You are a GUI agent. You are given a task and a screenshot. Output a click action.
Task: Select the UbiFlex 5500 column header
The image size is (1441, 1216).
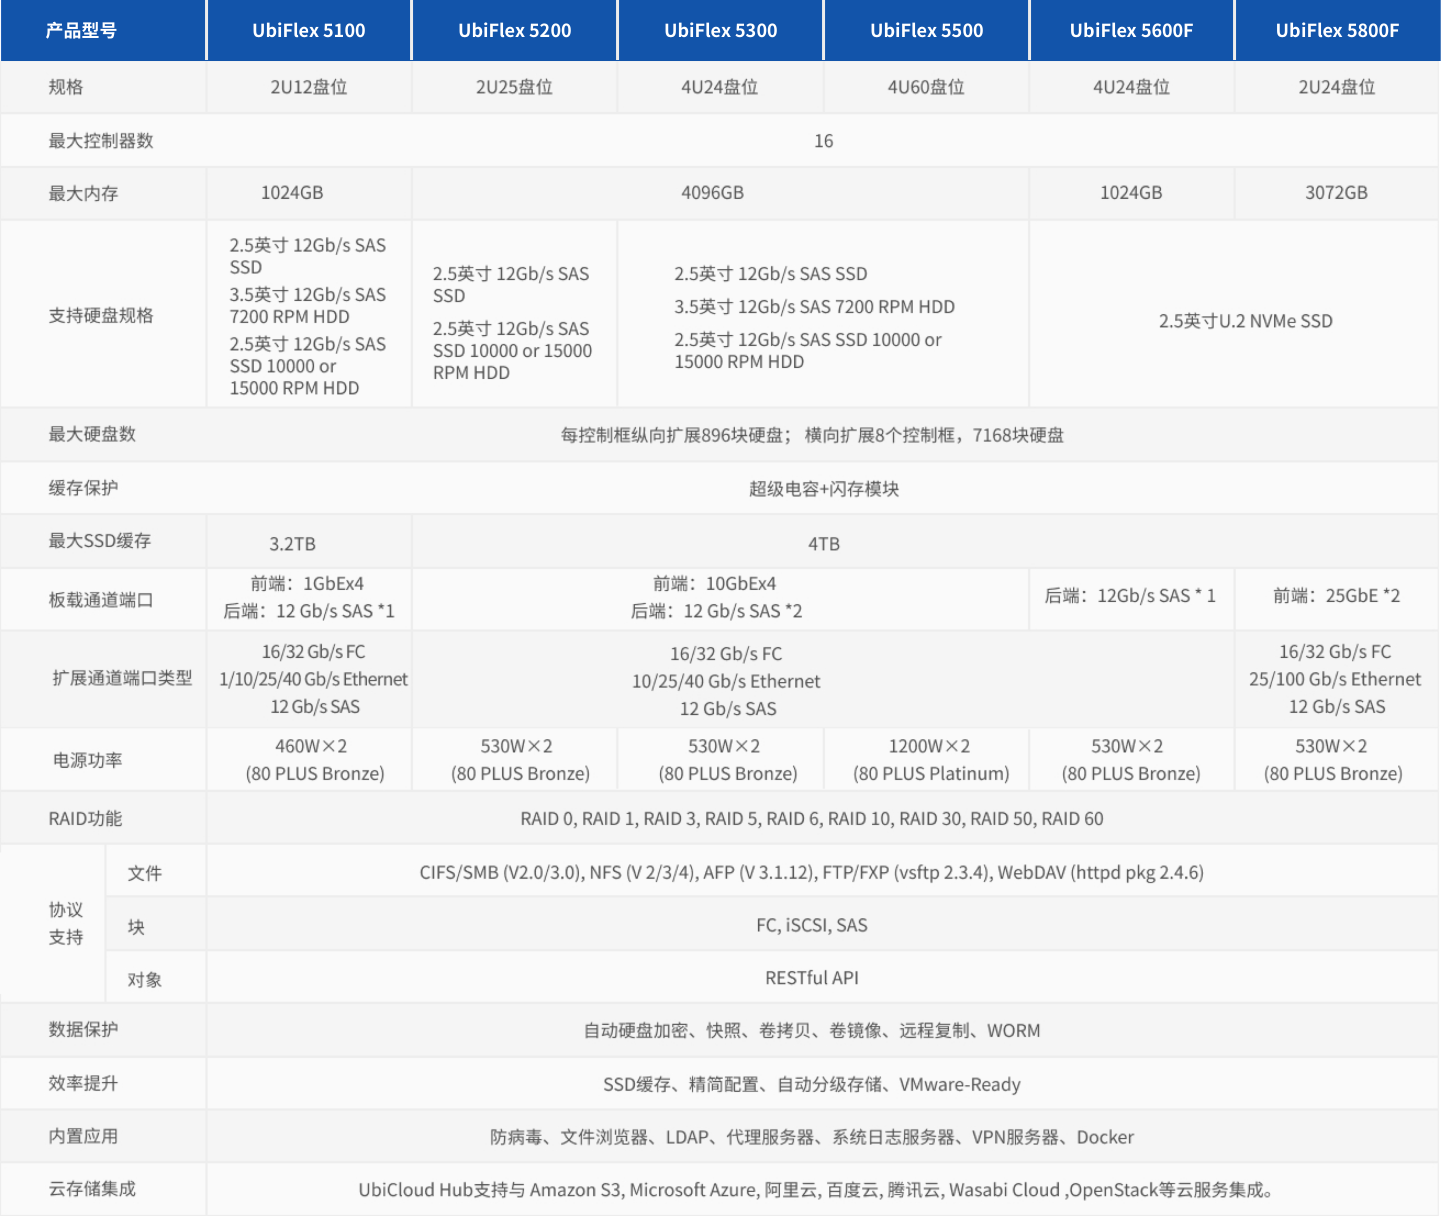926,30
